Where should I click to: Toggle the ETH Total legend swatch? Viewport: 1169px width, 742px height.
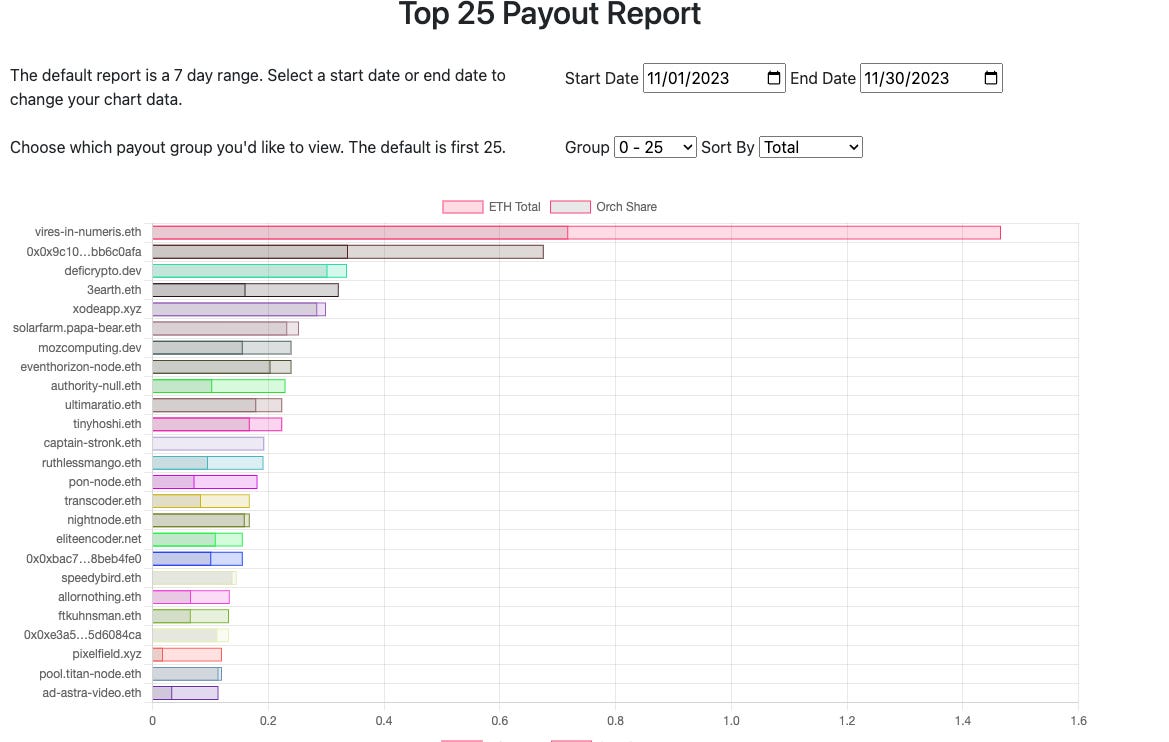click(x=462, y=207)
